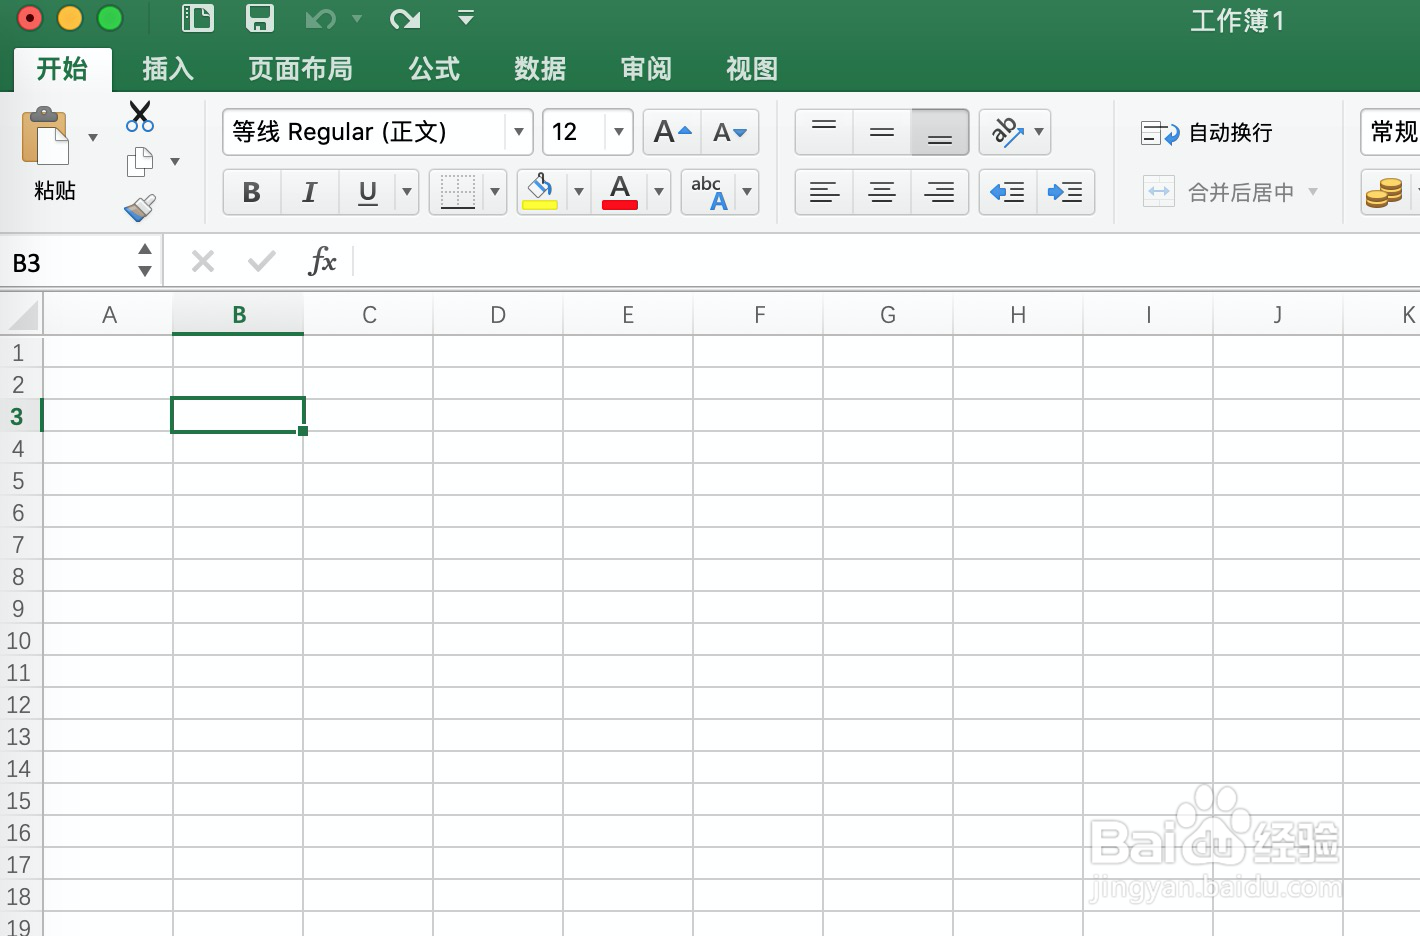This screenshot has height=936, width=1420.
Task: Click the Select All corner triangle
Action: point(22,315)
